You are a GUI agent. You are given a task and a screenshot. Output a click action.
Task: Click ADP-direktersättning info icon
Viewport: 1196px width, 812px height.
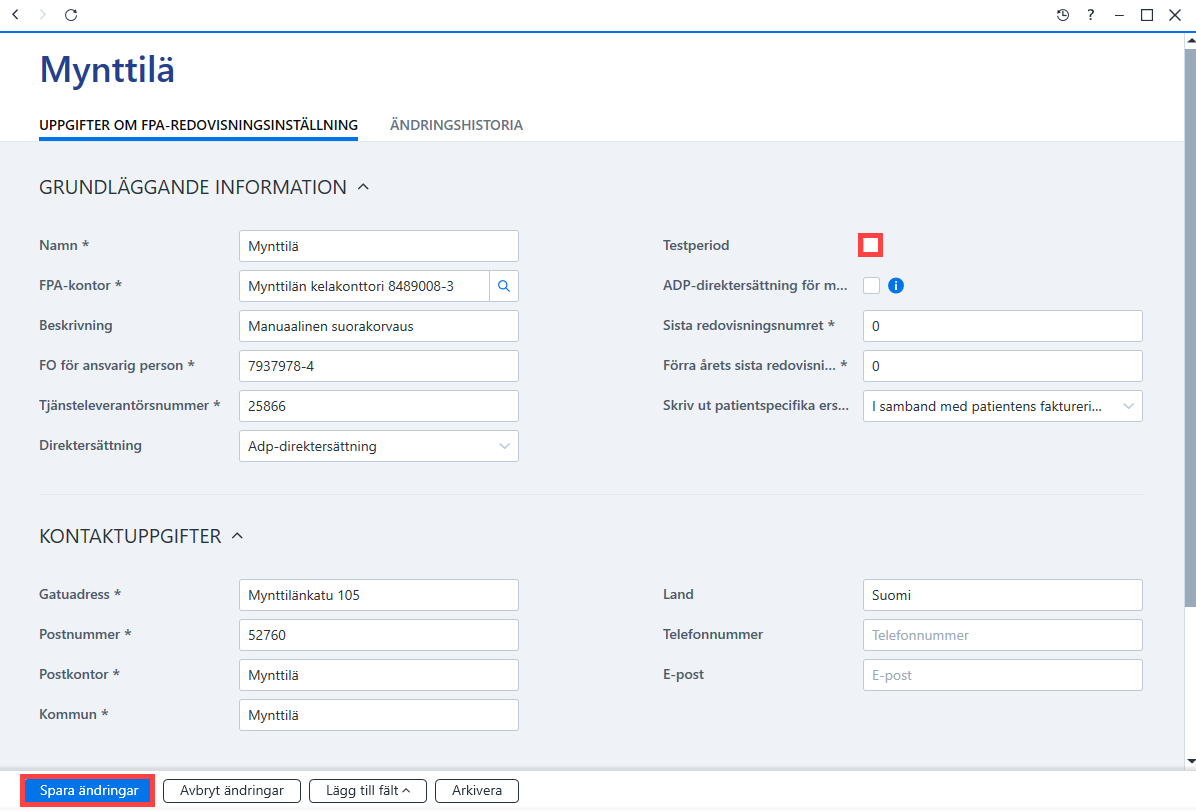click(896, 286)
